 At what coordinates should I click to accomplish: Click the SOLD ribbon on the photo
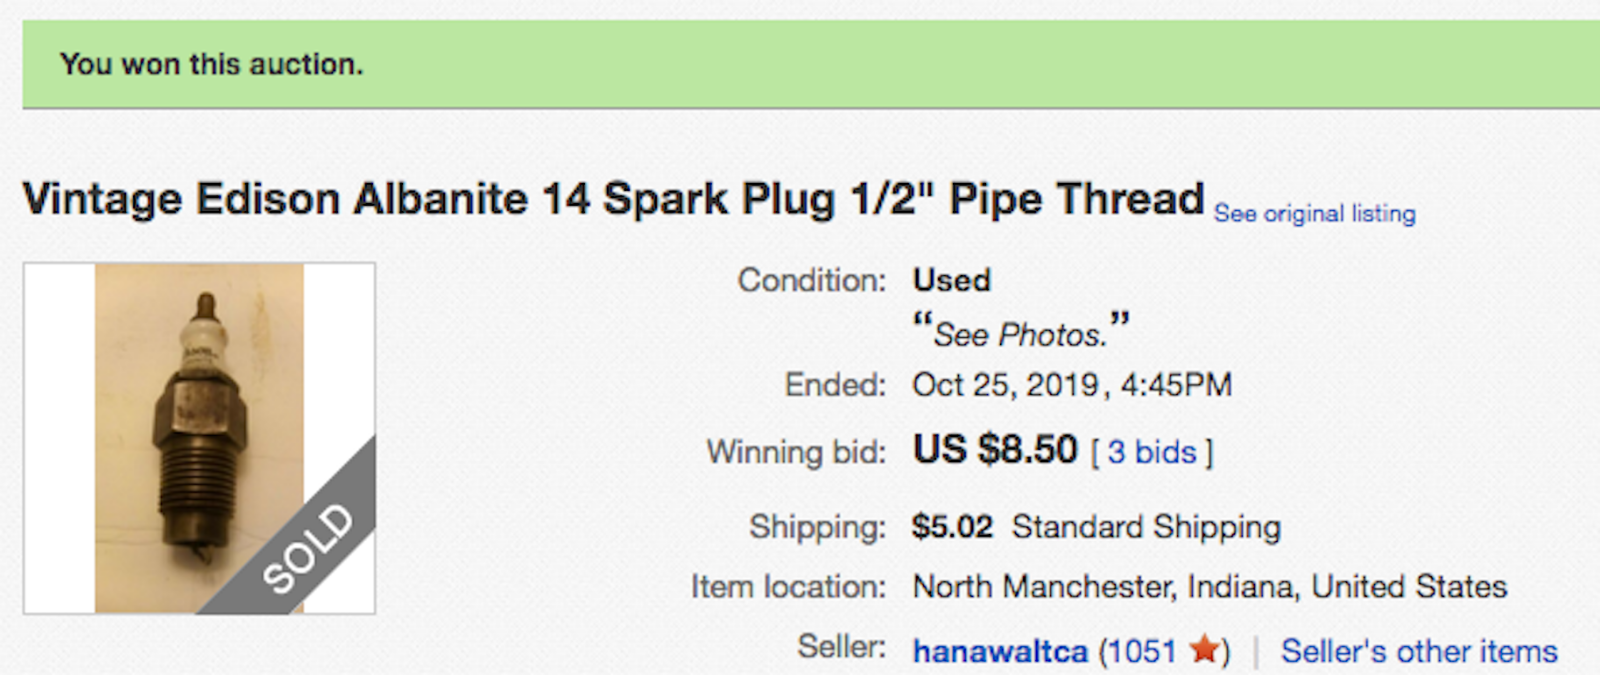(309, 548)
